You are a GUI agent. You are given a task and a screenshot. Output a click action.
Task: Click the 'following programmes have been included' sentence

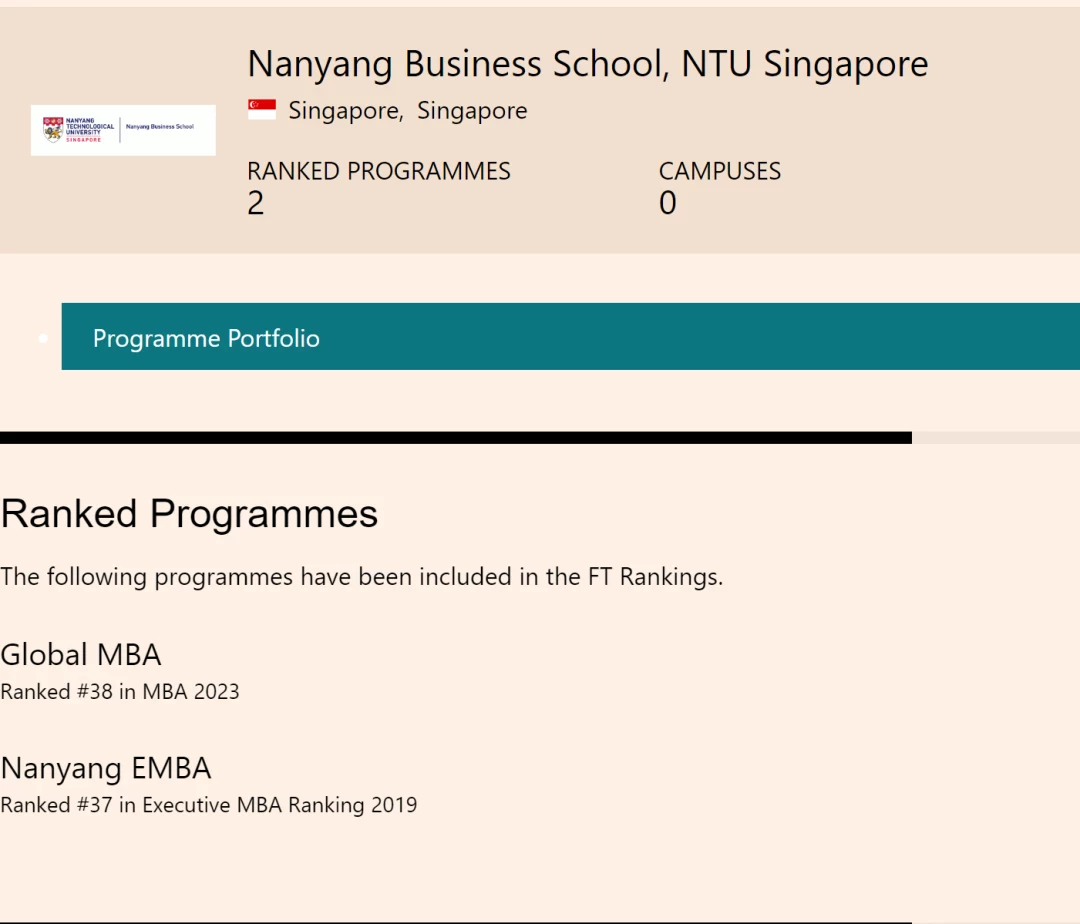pos(362,576)
